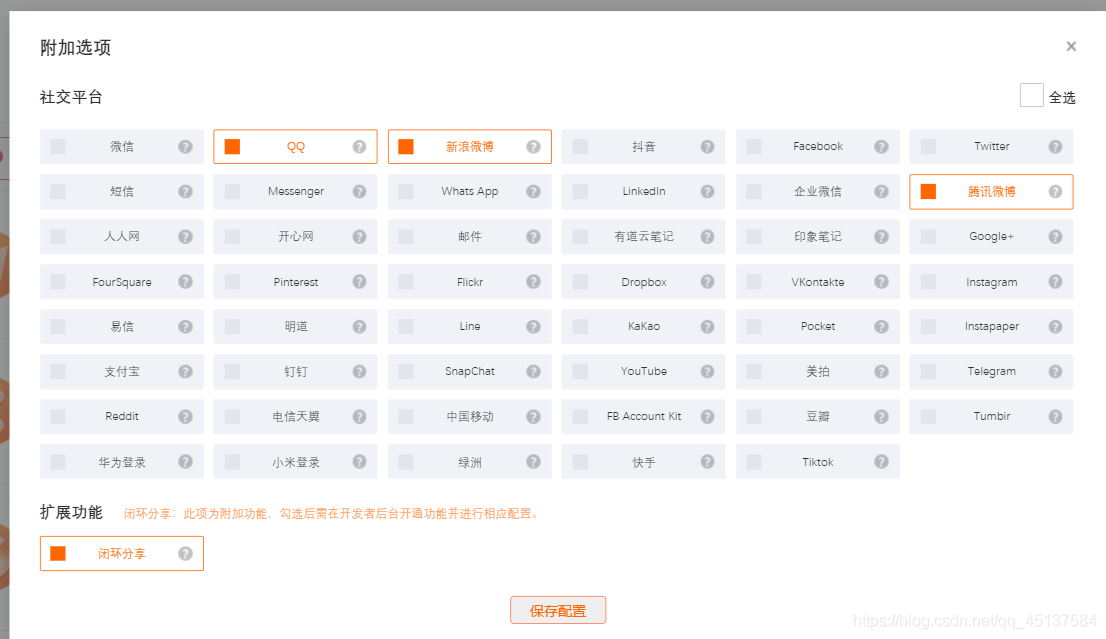View help for 企业微信
This screenshot has width=1106, height=639.
click(x=881, y=191)
